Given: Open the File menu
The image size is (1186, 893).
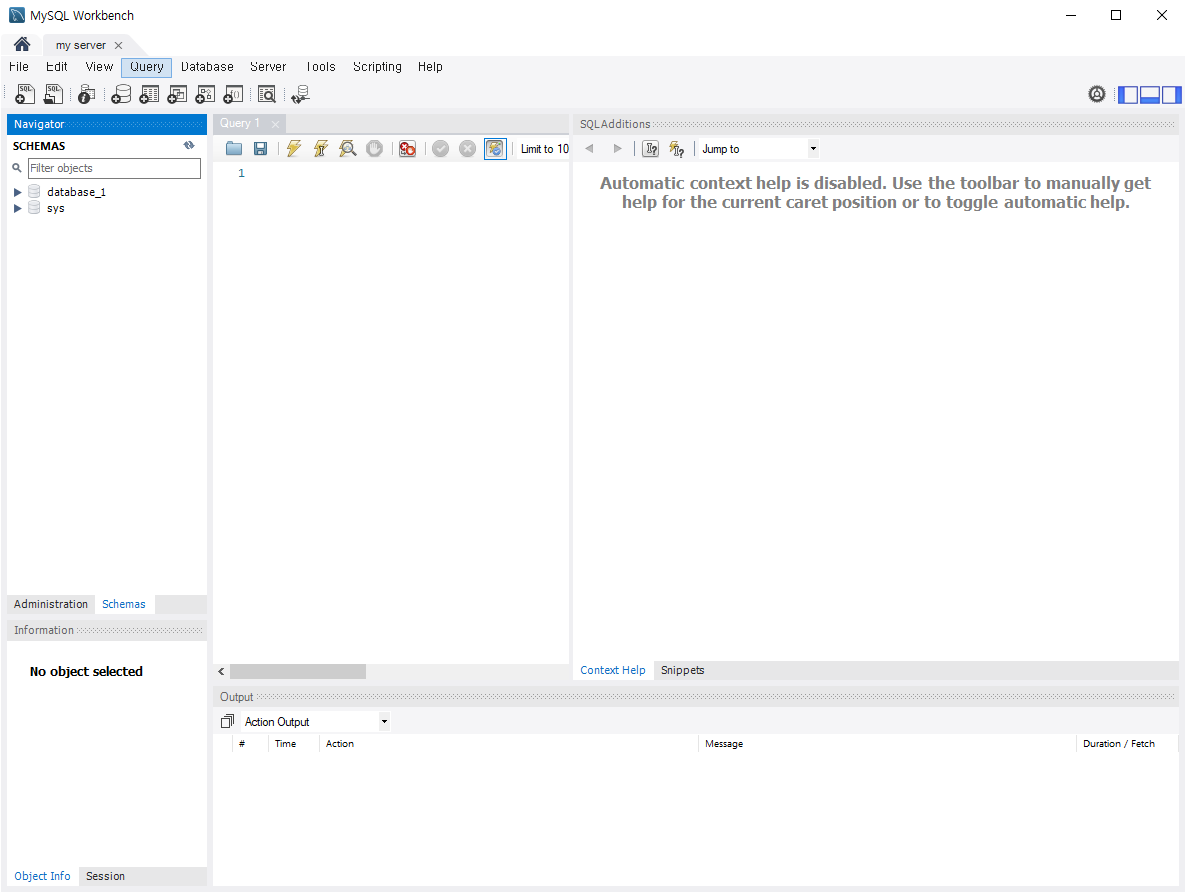Looking at the screenshot, I should (19, 67).
